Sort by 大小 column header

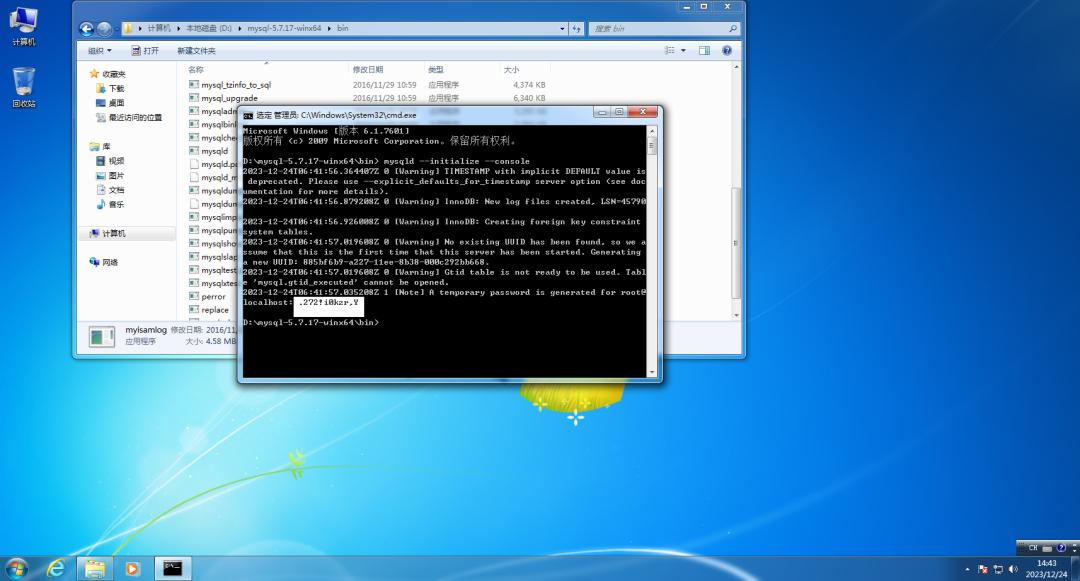click(x=511, y=70)
